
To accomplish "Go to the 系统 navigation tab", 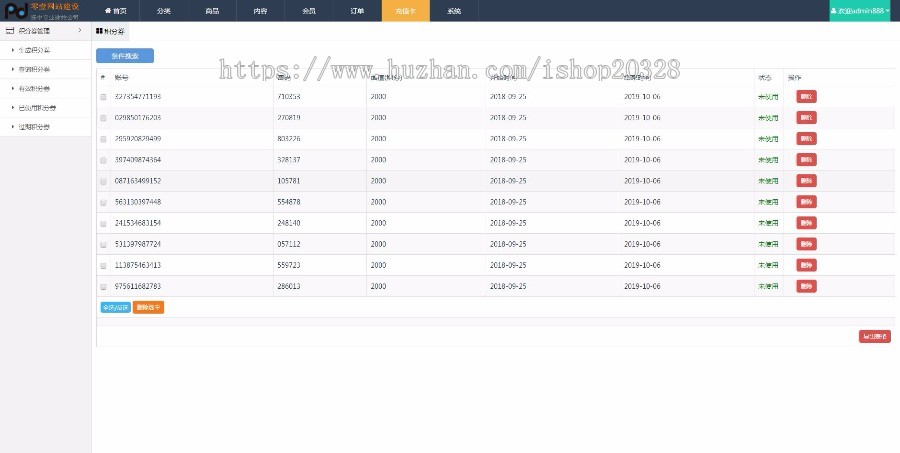I will click(x=454, y=11).
